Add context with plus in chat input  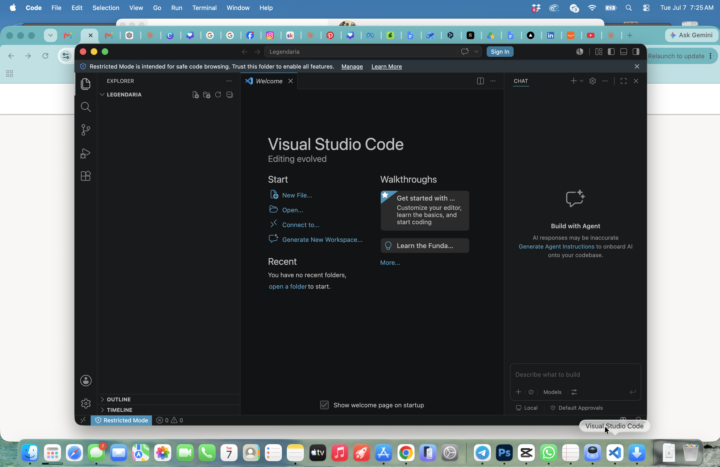point(518,392)
